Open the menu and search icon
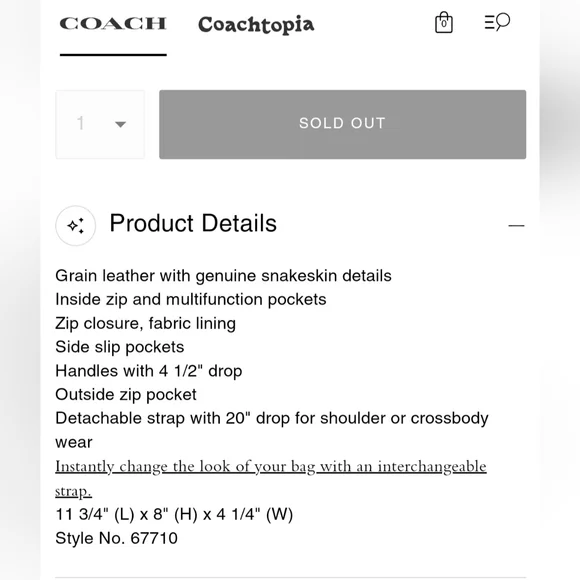580x580 pixels. pyautogui.click(x=497, y=22)
